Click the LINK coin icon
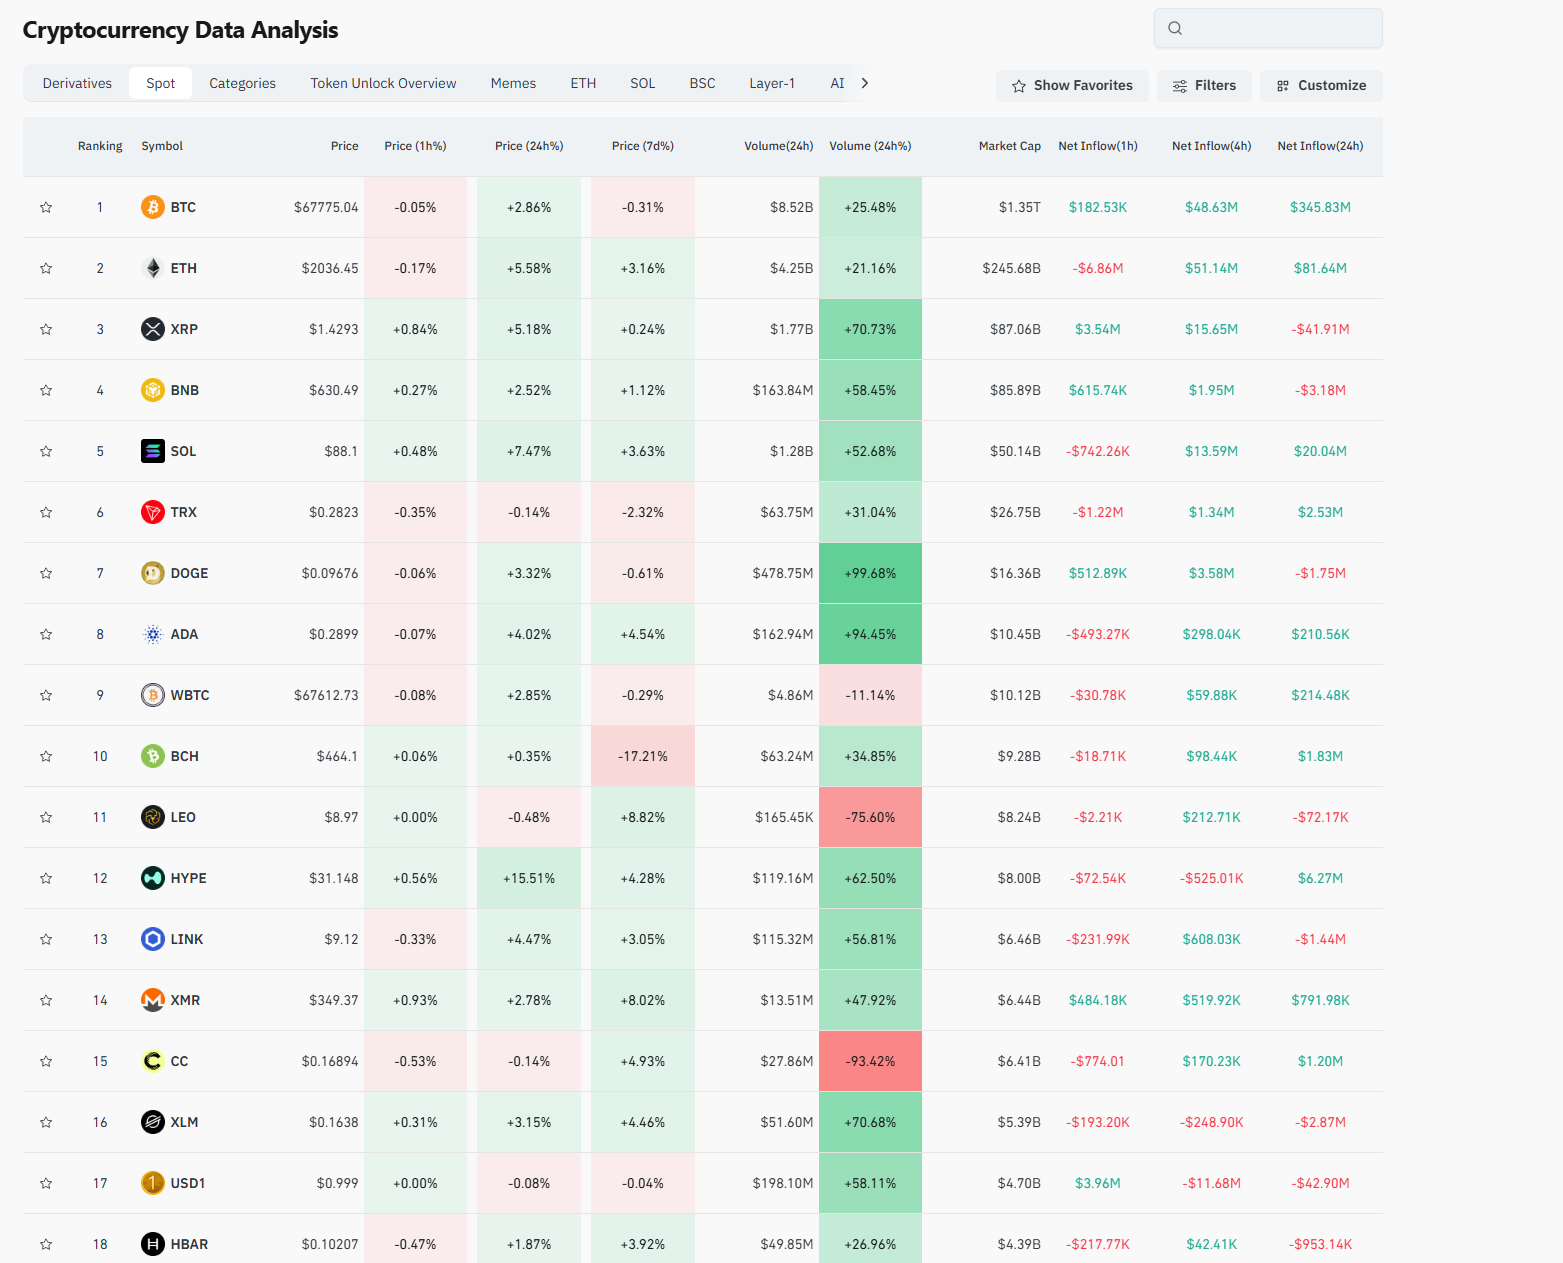Image resolution: width=1563 pixels, height=1263 pixels. tap(152, 939)
